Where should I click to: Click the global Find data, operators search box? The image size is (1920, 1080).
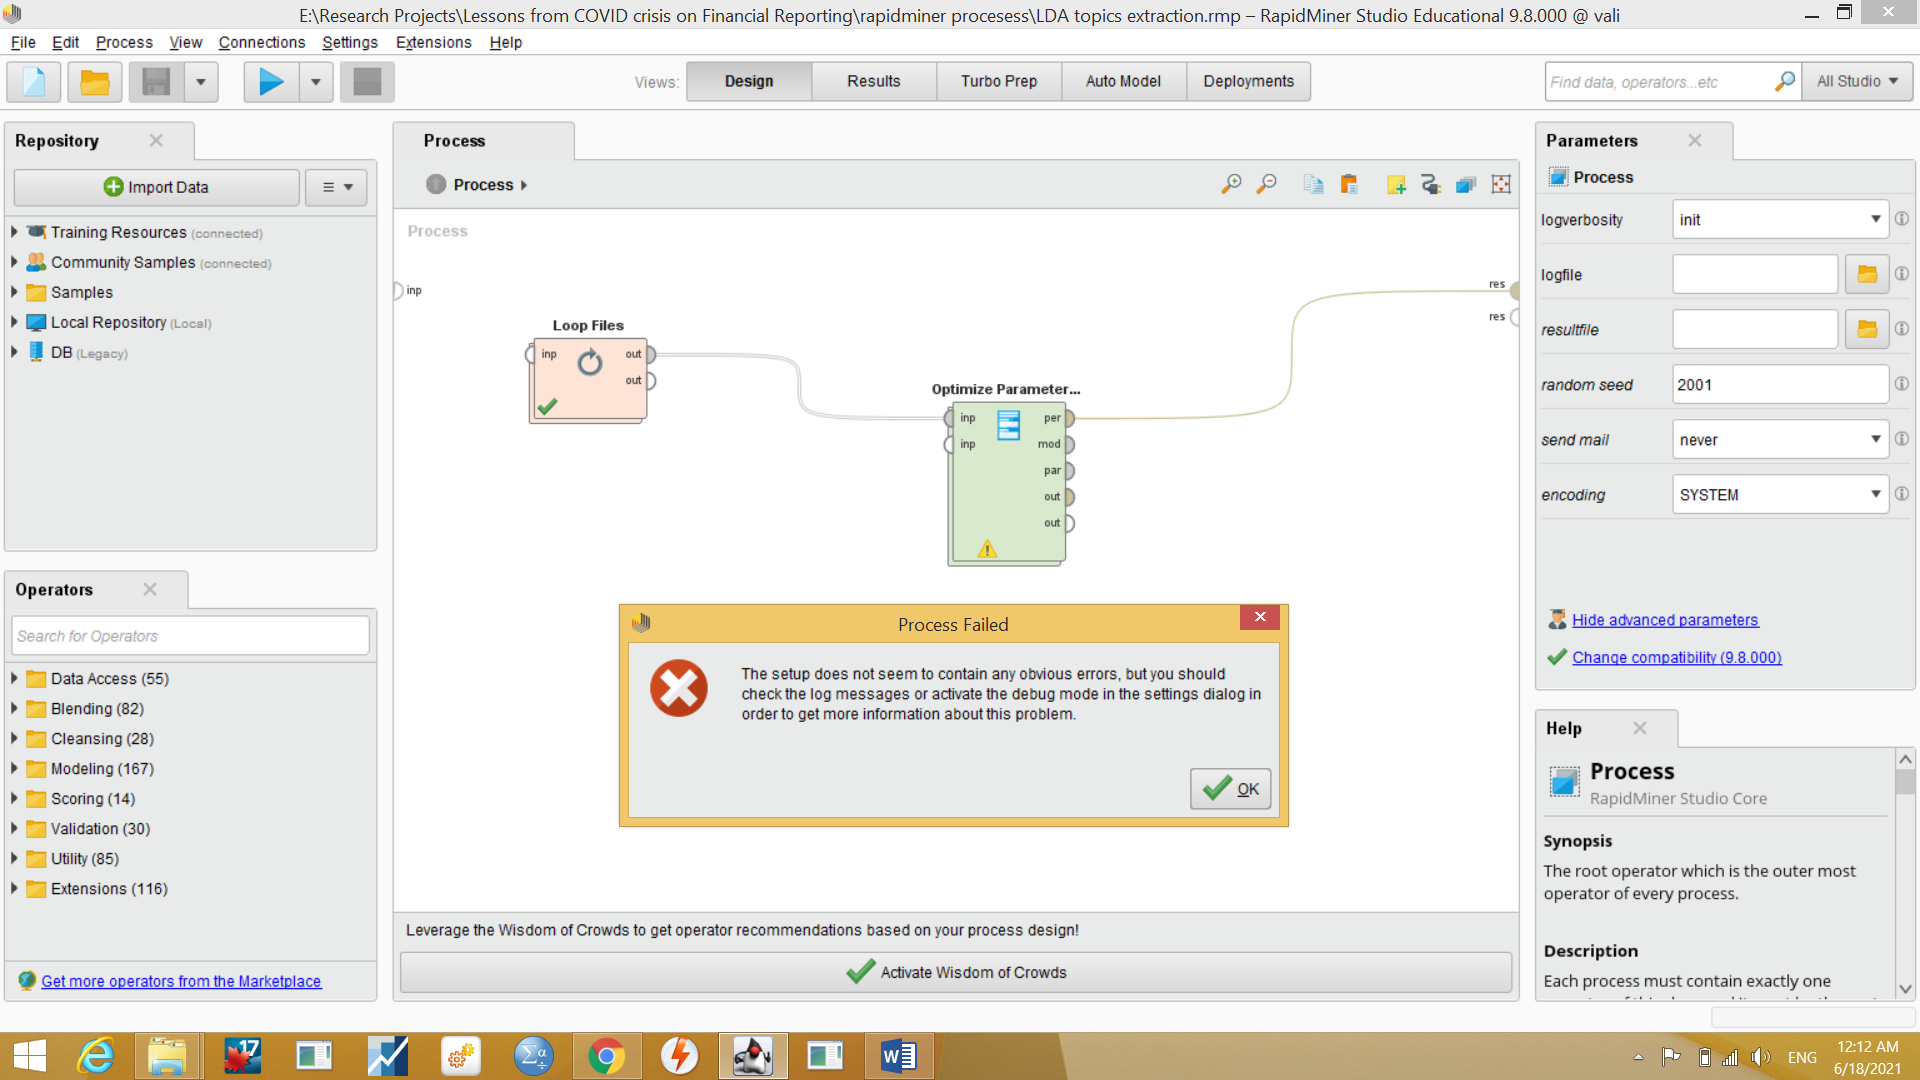pos(1659,81)
